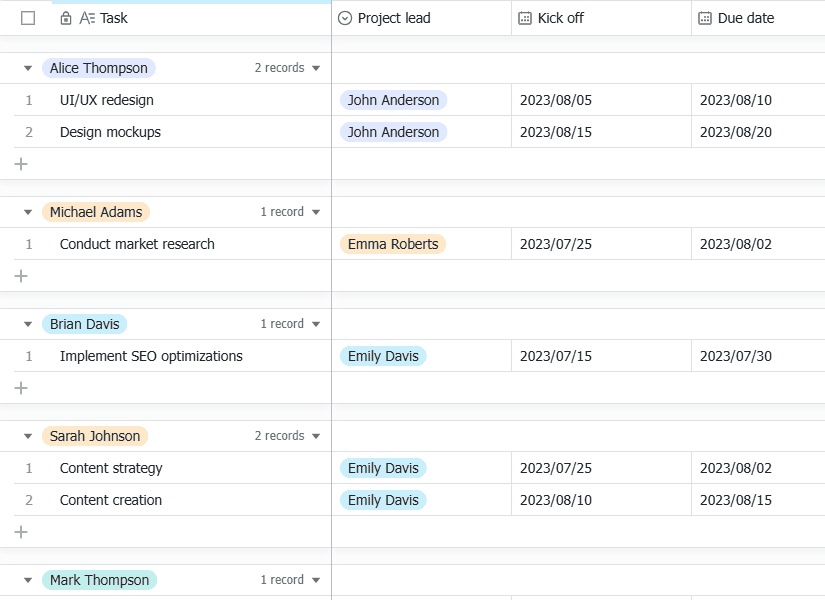Image resolution: width=825 pixels, height=600 pixels.
Task: Click the calendar icon in the Due date header
Action: pos(705,18)
